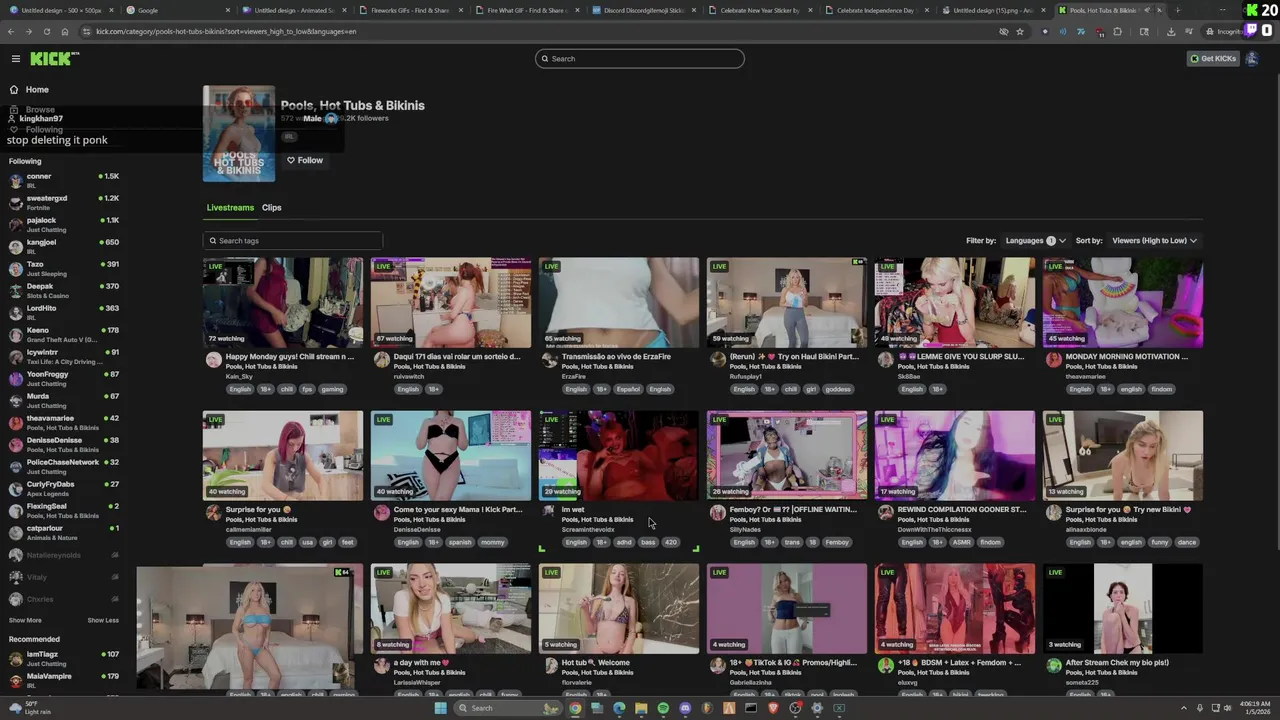Click the search magnifier icon
The image size is (1280, 720).
click(x=545, y=59)
